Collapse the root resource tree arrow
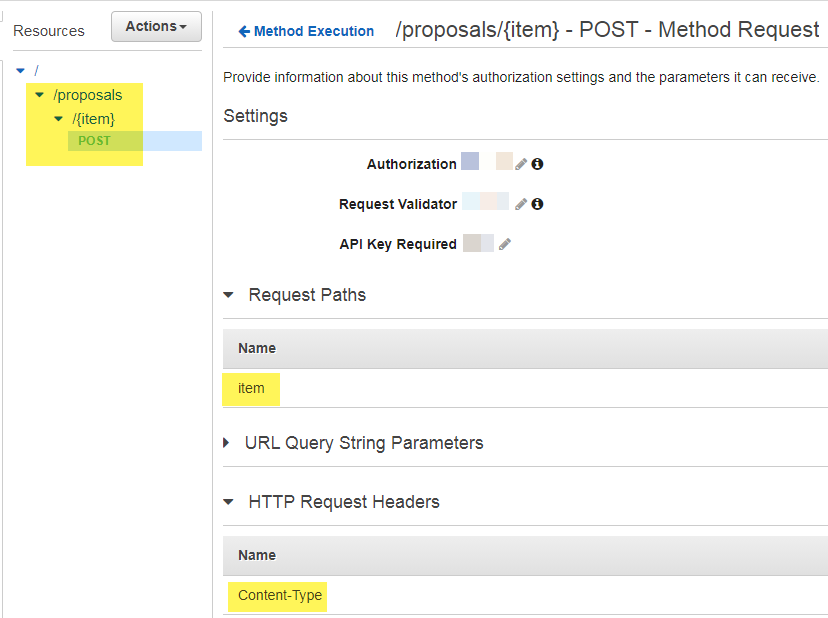The width and height of the screenshot is (828, 618). pos(20,71)
